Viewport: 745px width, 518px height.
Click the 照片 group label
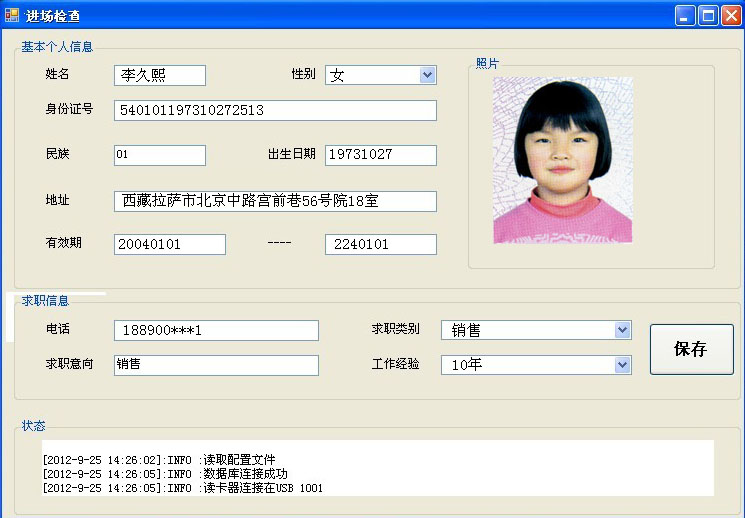coord(487,63)
